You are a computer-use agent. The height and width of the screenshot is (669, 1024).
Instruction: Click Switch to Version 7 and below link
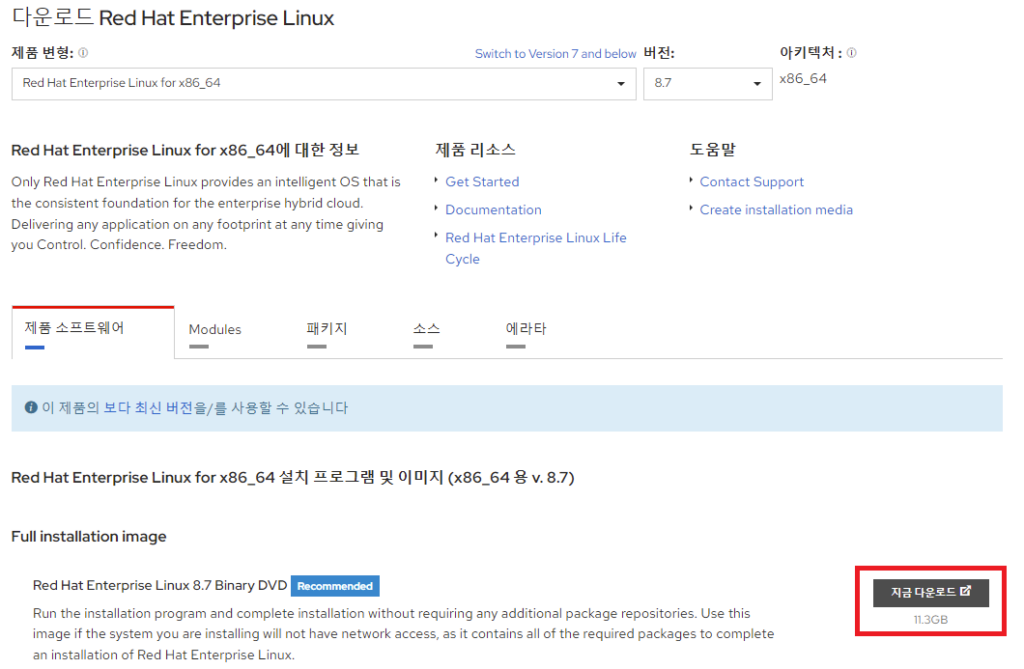555,54
